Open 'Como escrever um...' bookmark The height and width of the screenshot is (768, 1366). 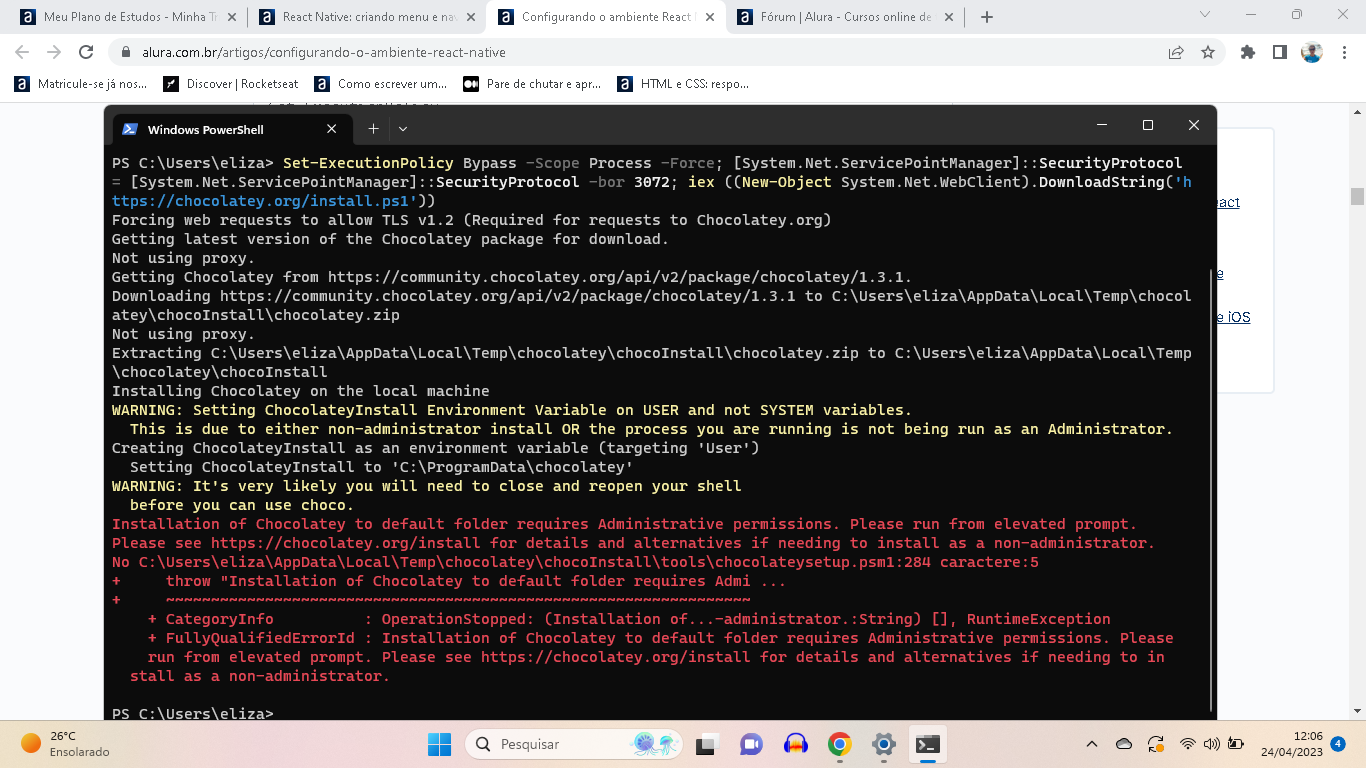(x=381, y=84)
